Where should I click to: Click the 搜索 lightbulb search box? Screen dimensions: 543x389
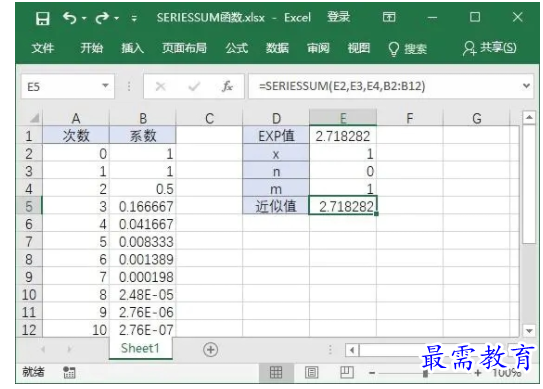408,49
